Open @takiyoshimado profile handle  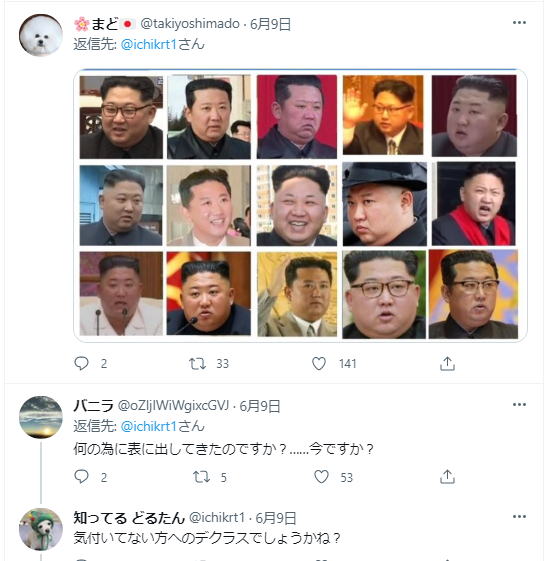190,24
